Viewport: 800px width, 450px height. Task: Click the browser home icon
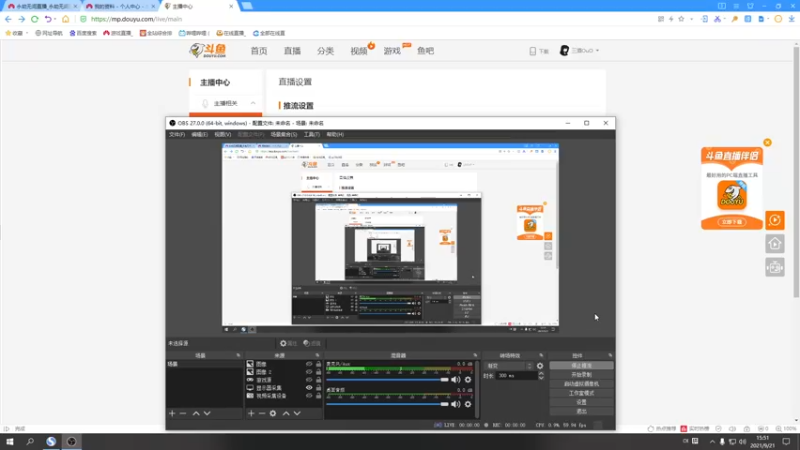point(65,19)
